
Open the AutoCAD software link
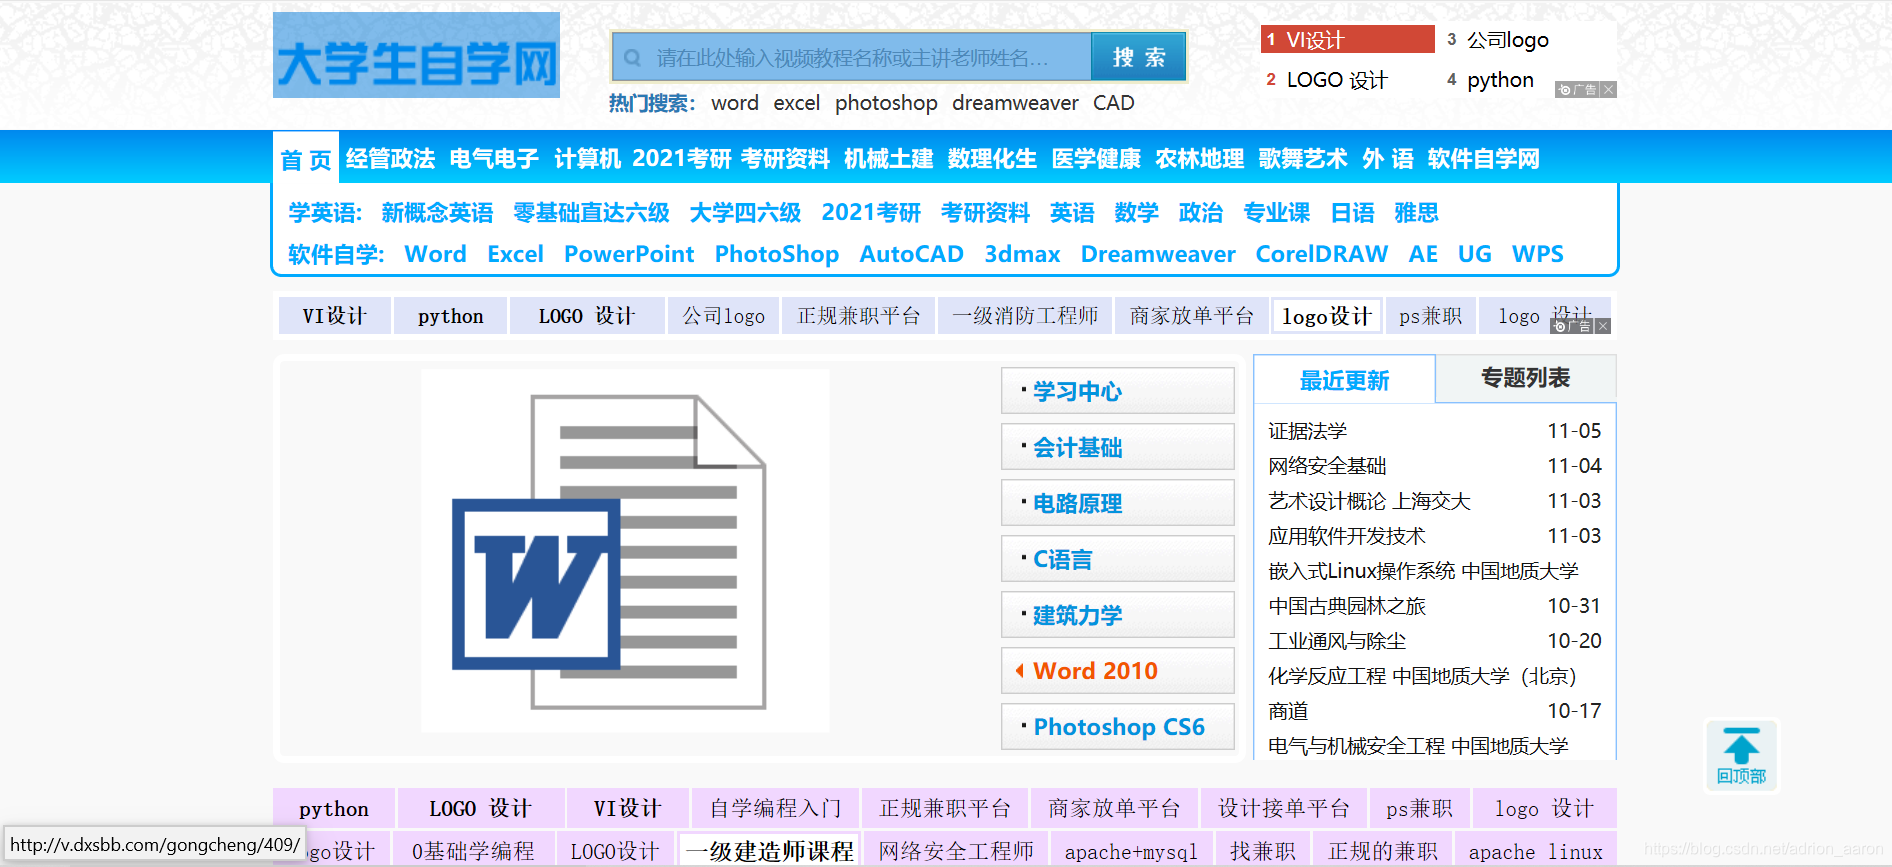[x=911, y=254]
